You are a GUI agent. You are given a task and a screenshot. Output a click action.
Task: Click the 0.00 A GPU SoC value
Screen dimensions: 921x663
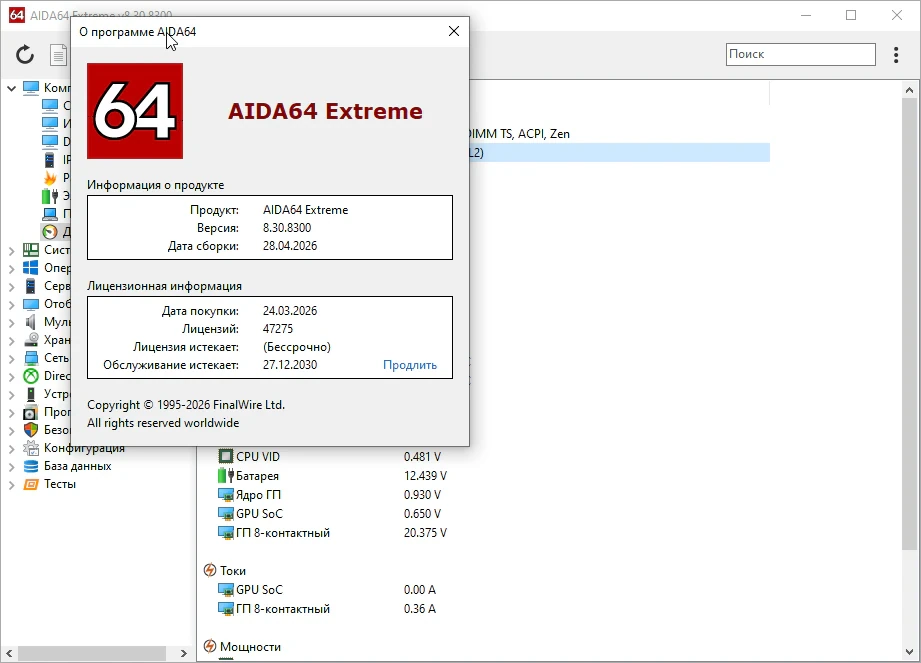(420, 590)
